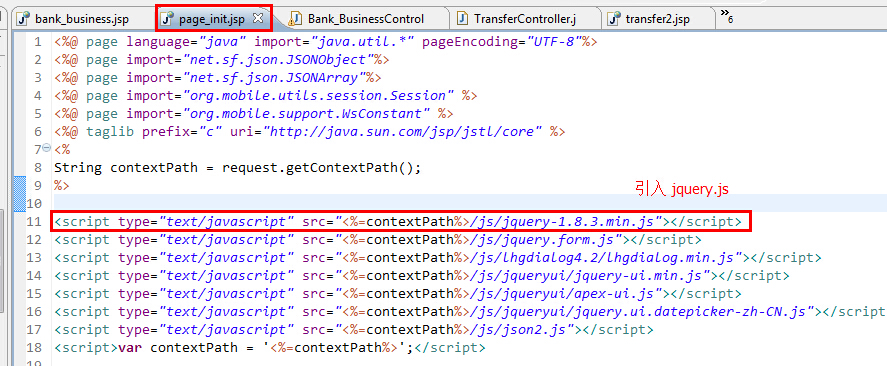This screenshot has height=366, width=887.
Task: Click the "net.sf.json.JSONArray" import text
Action: [274, 77]
